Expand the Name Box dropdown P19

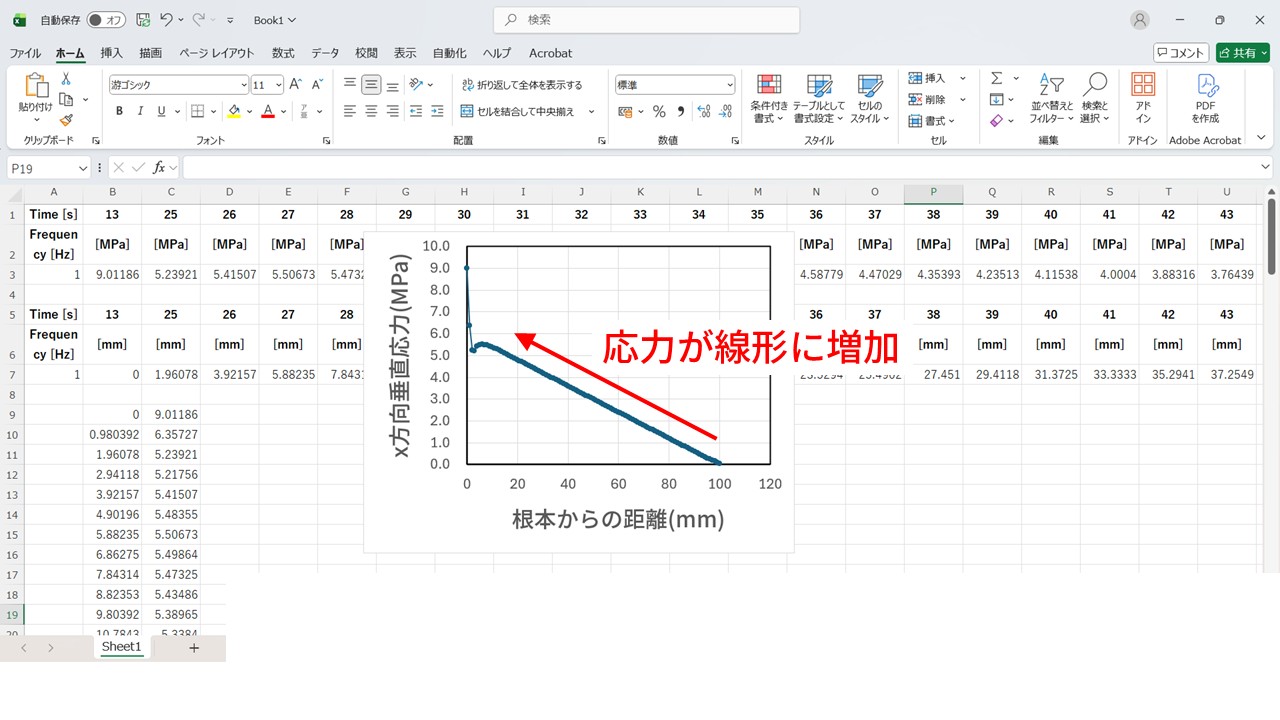coord(81,169)
